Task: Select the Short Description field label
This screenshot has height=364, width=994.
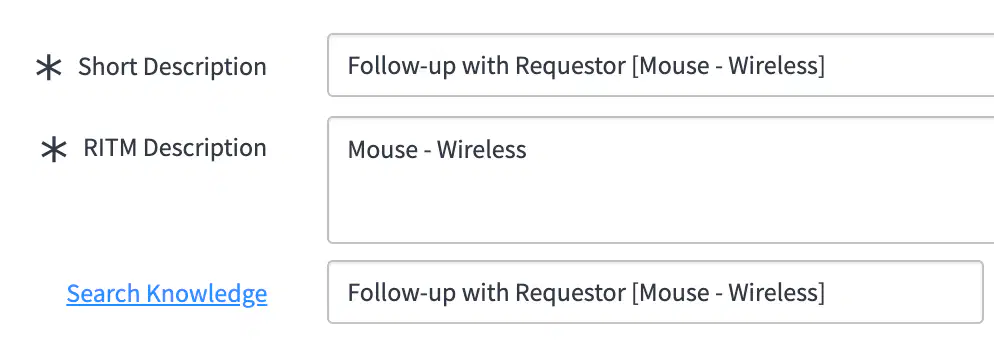Action: coord(172,67)
